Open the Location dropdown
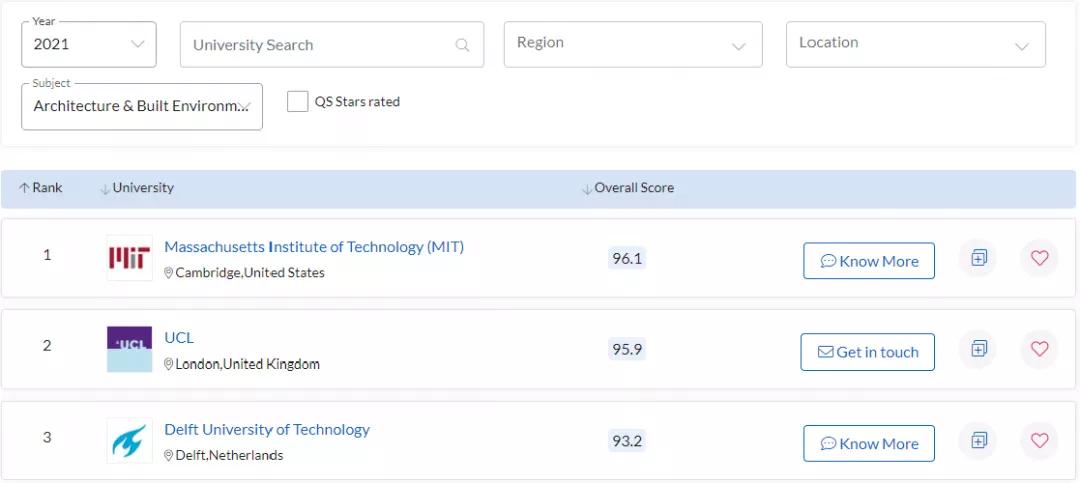The image size is (1080, 483). coord(915,45)
